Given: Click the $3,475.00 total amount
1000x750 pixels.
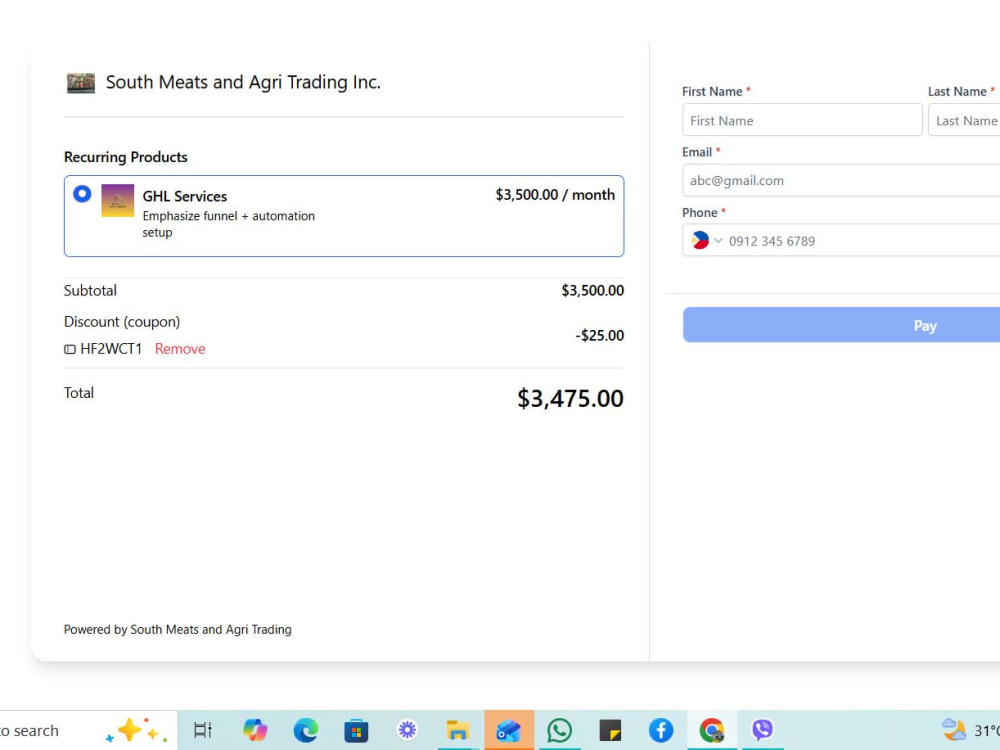Looking at the screenshot, I should (570, 399).
